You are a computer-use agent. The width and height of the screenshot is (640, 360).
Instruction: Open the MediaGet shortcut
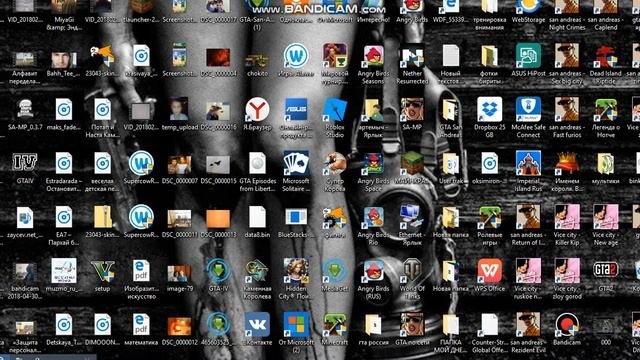tap(335, 271)
